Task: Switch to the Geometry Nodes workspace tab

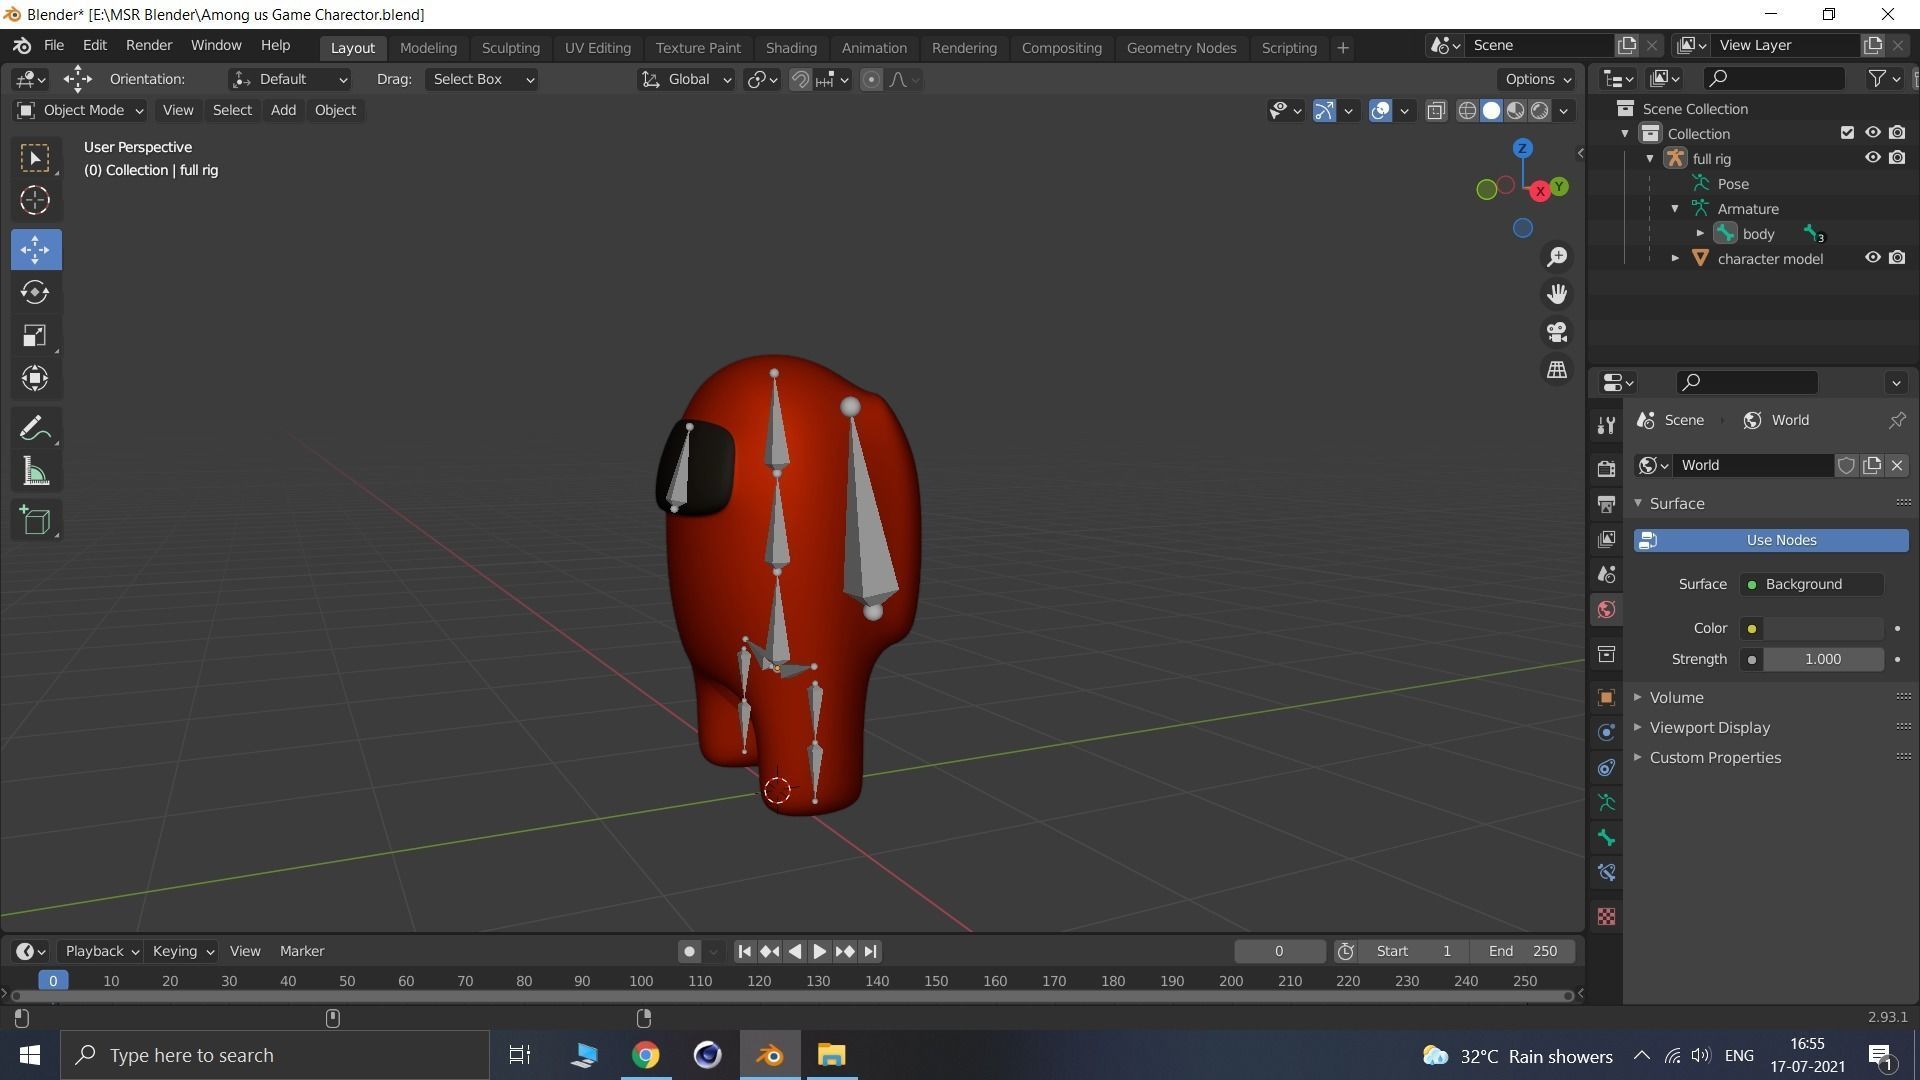Action: click(x=1181, y=48)
